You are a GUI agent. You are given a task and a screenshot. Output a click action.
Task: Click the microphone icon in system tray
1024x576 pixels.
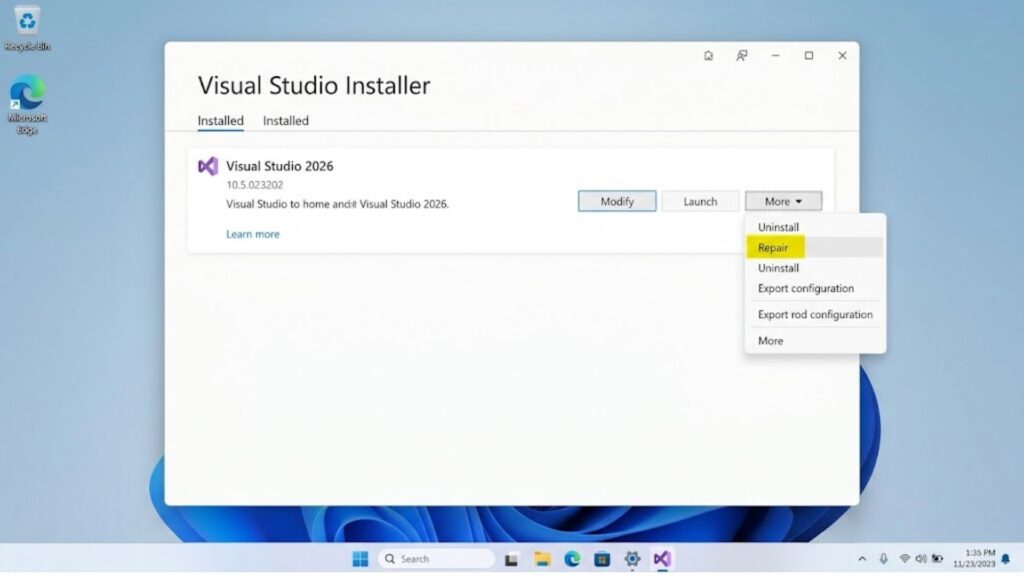point(883,559)
